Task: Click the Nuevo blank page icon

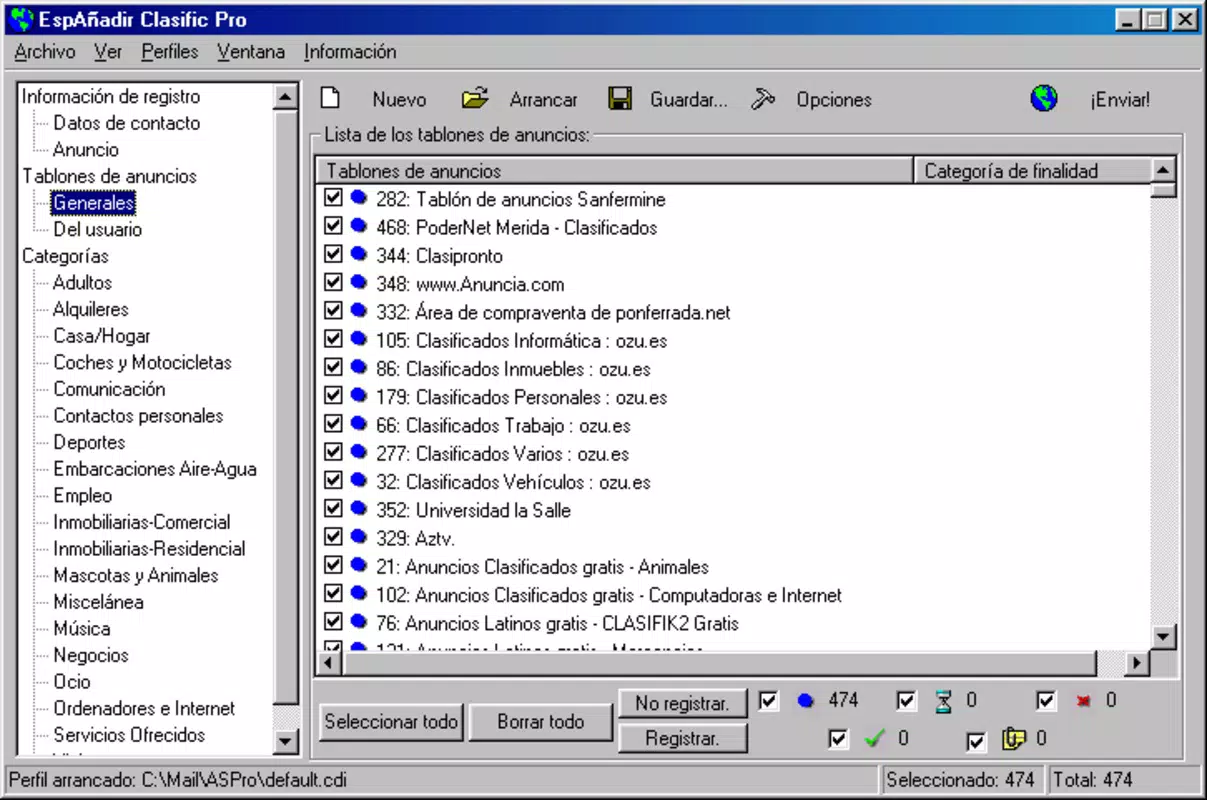Action: coord(331,98)
